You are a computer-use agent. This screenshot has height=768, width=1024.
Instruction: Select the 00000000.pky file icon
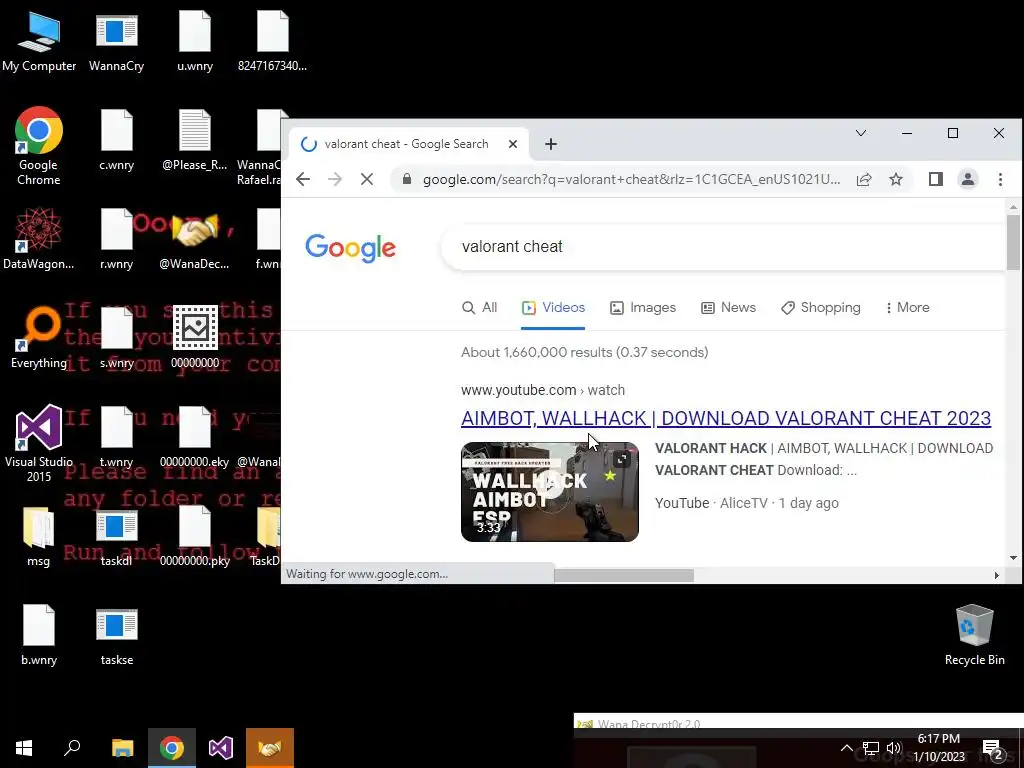coord(195,537)
